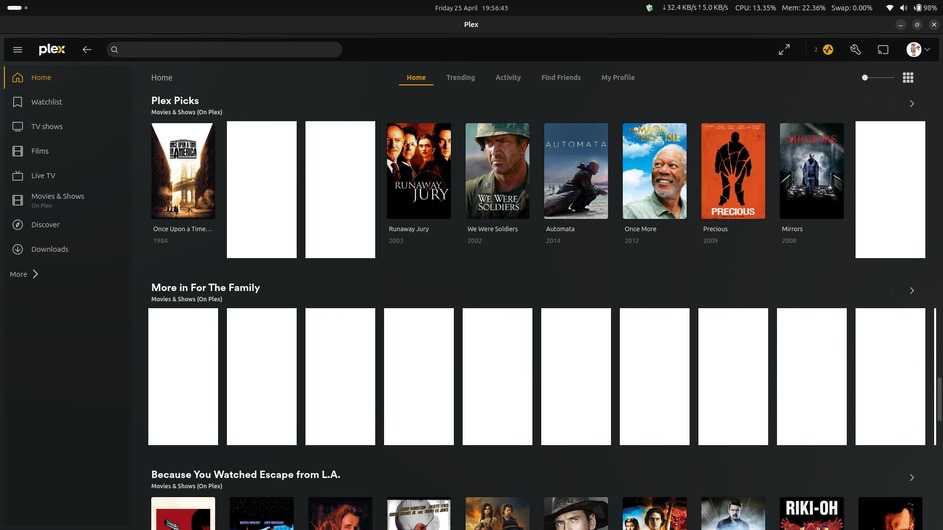Click the Cast to device icon

coord(883,50)
